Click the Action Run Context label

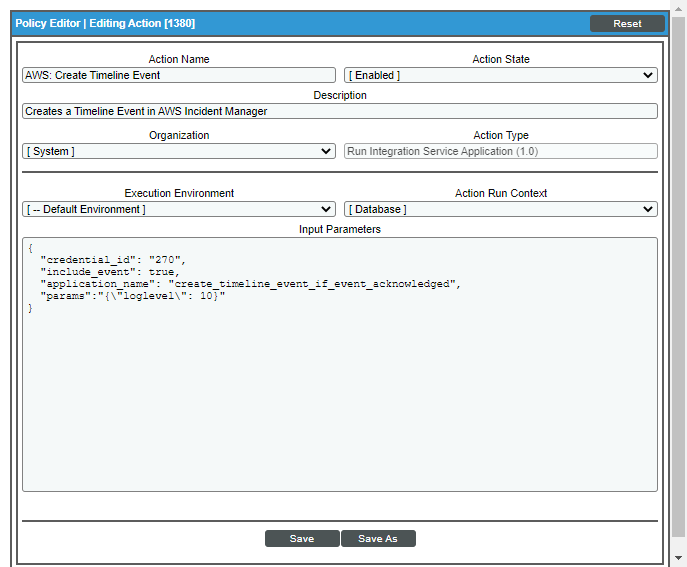click(501, 193)
